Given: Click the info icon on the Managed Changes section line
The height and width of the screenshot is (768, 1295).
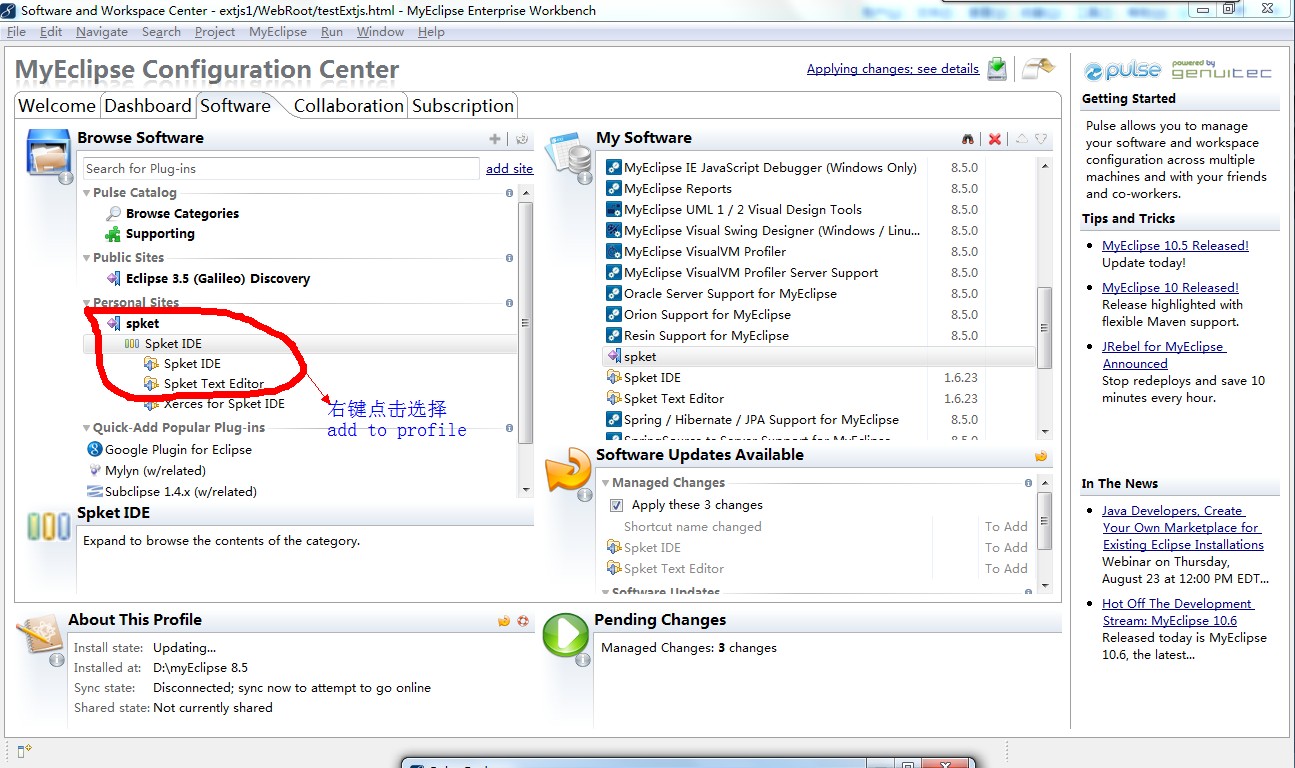Looking at the screenshot, I should click(1028, 483).
